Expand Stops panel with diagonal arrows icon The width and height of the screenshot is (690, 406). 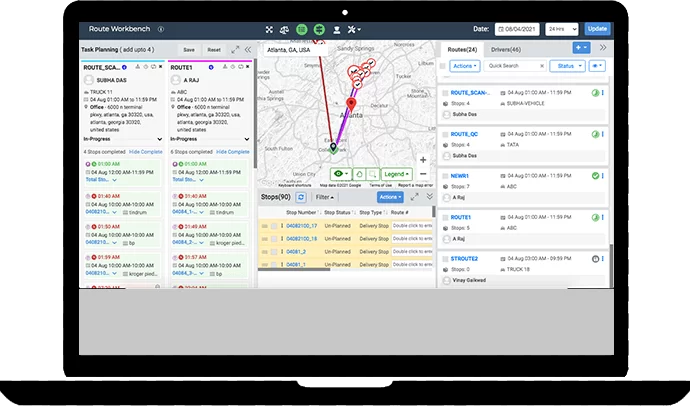pyautogui.click(x=415, y=197)
